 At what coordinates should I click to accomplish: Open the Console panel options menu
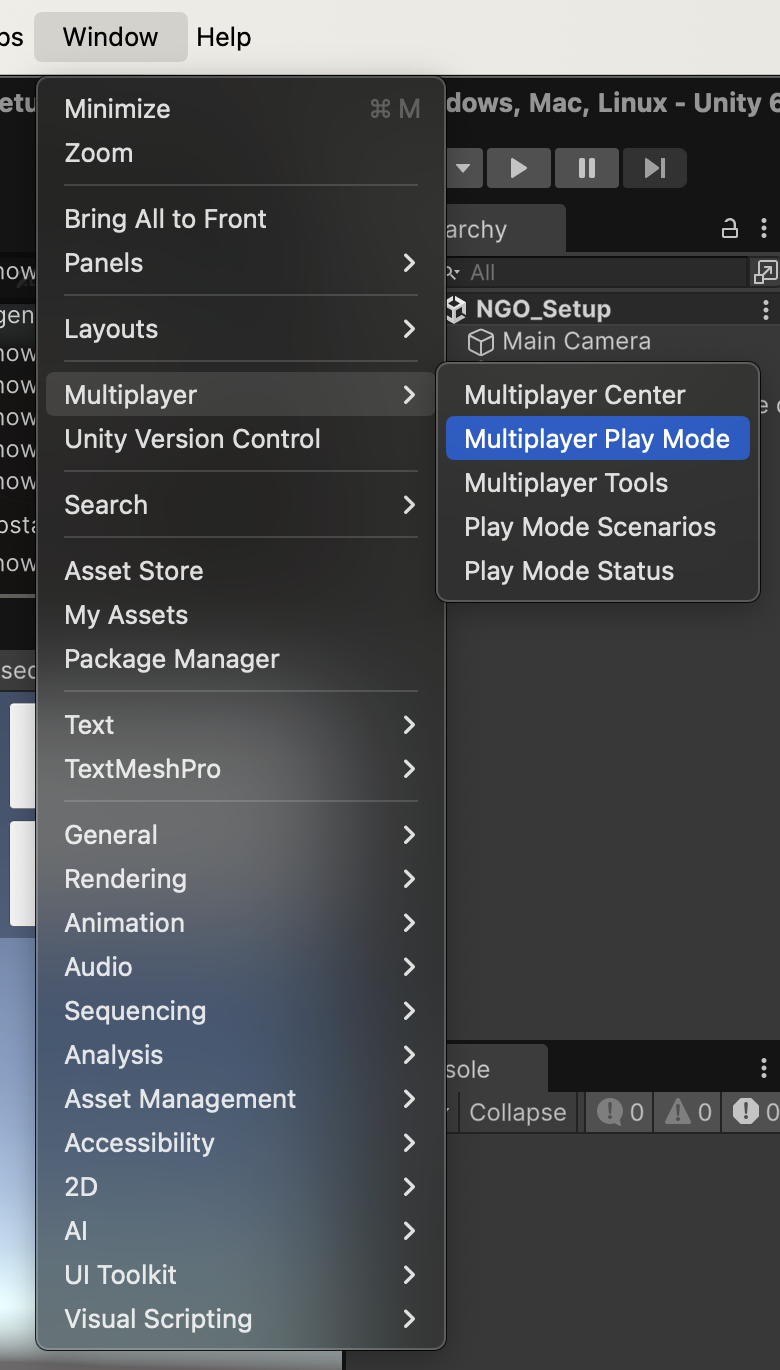764,1068
